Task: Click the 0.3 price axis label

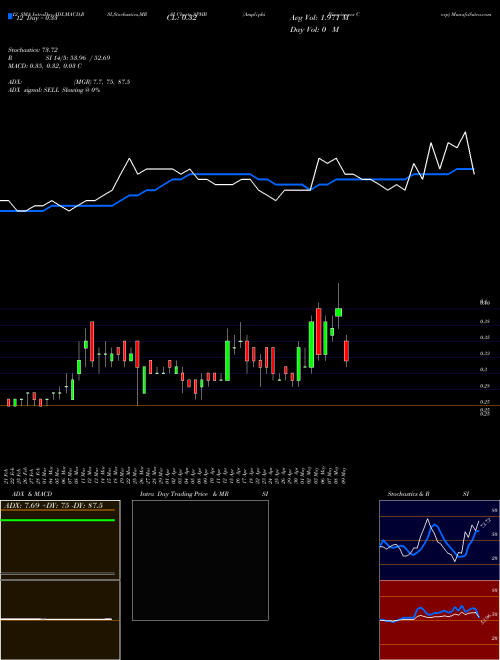Action: (484, 370)
